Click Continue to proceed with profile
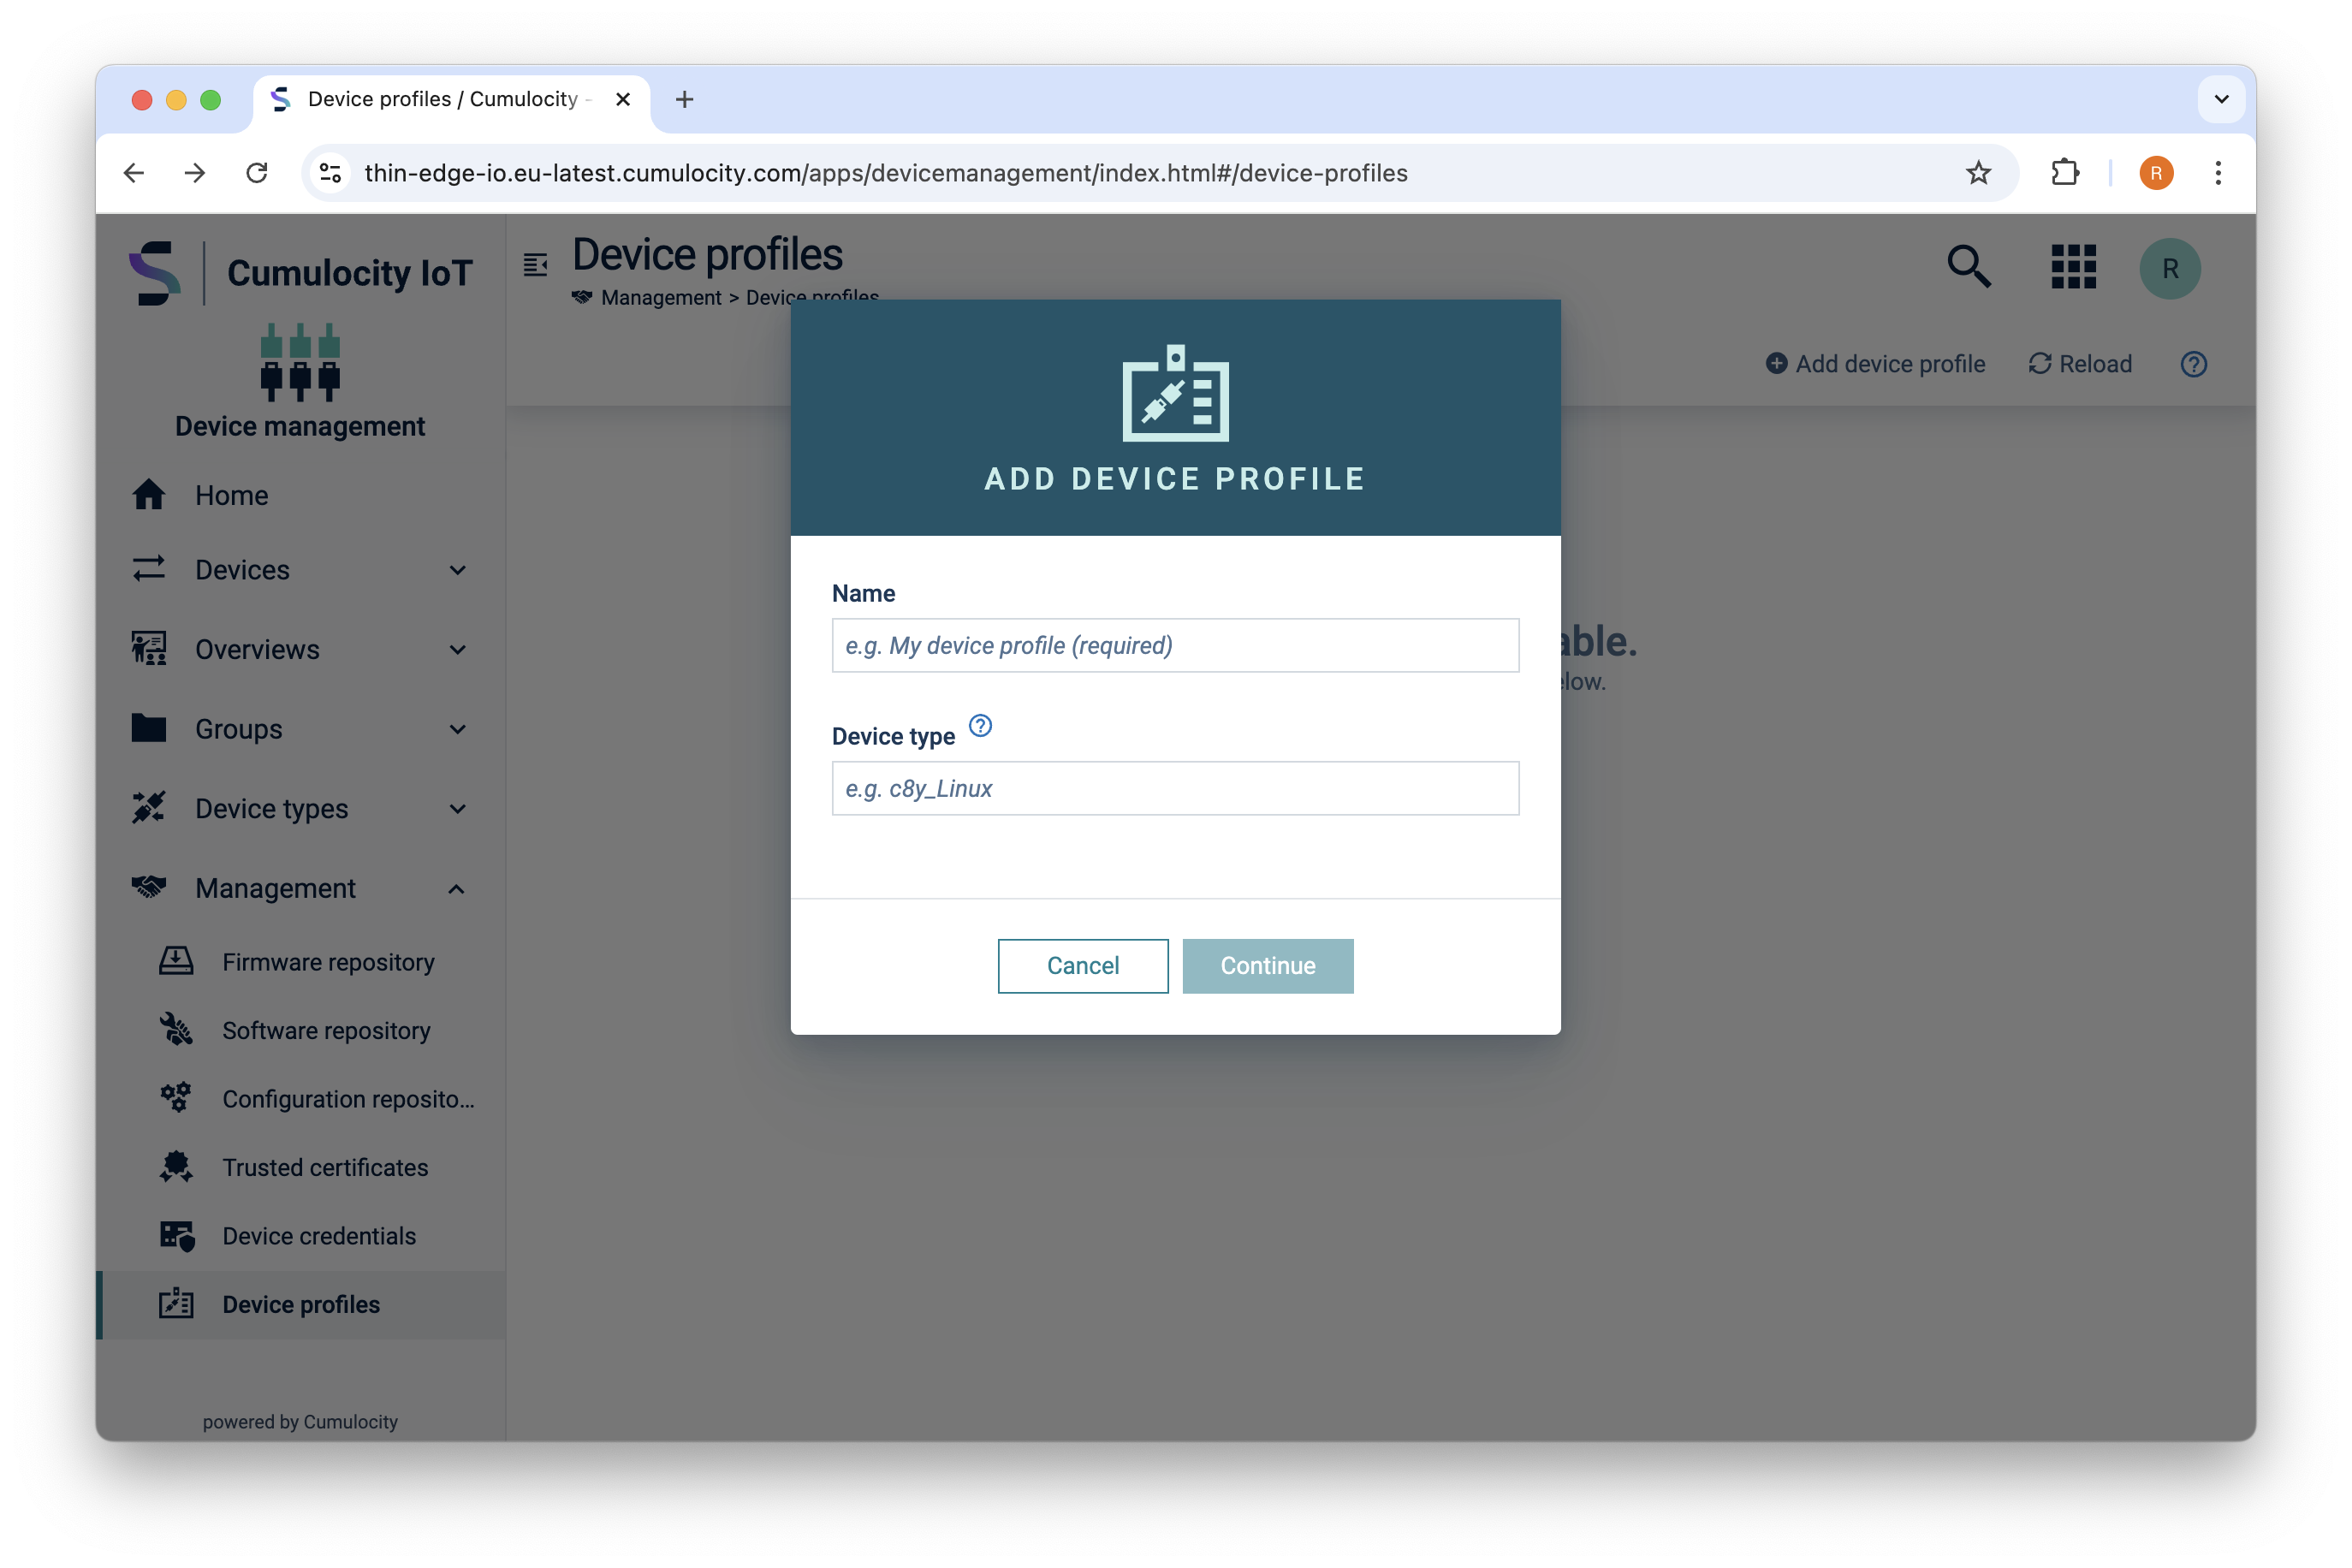This screenshot has width=2352, height=1568. click(x=1267, y=965)
